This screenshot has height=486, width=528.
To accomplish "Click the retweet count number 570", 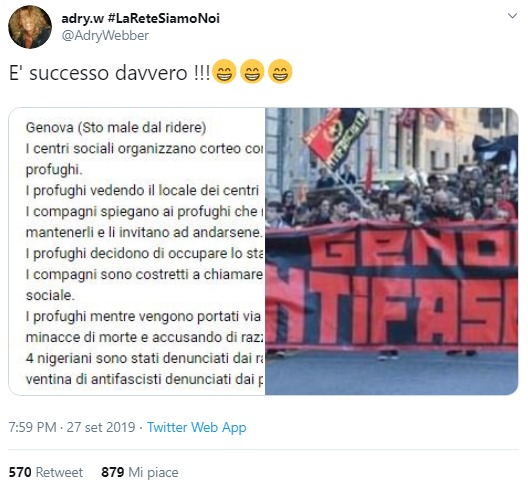I will pyautogui.click(x=20, y=472).
